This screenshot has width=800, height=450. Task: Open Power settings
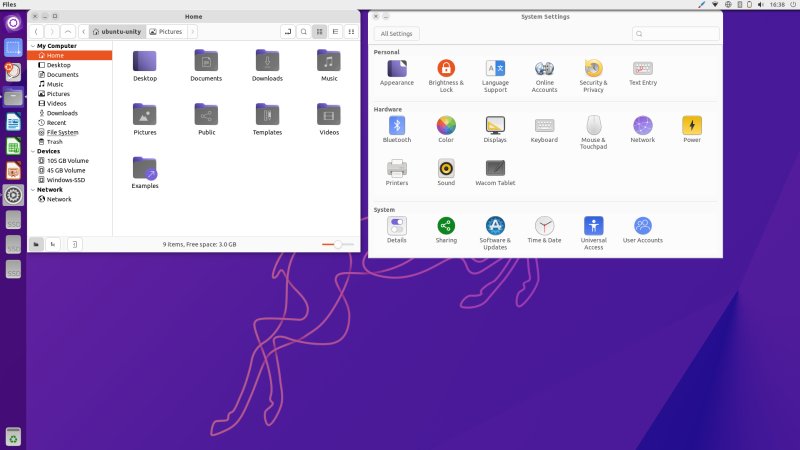pyautogui.click(x=692, y=129)
